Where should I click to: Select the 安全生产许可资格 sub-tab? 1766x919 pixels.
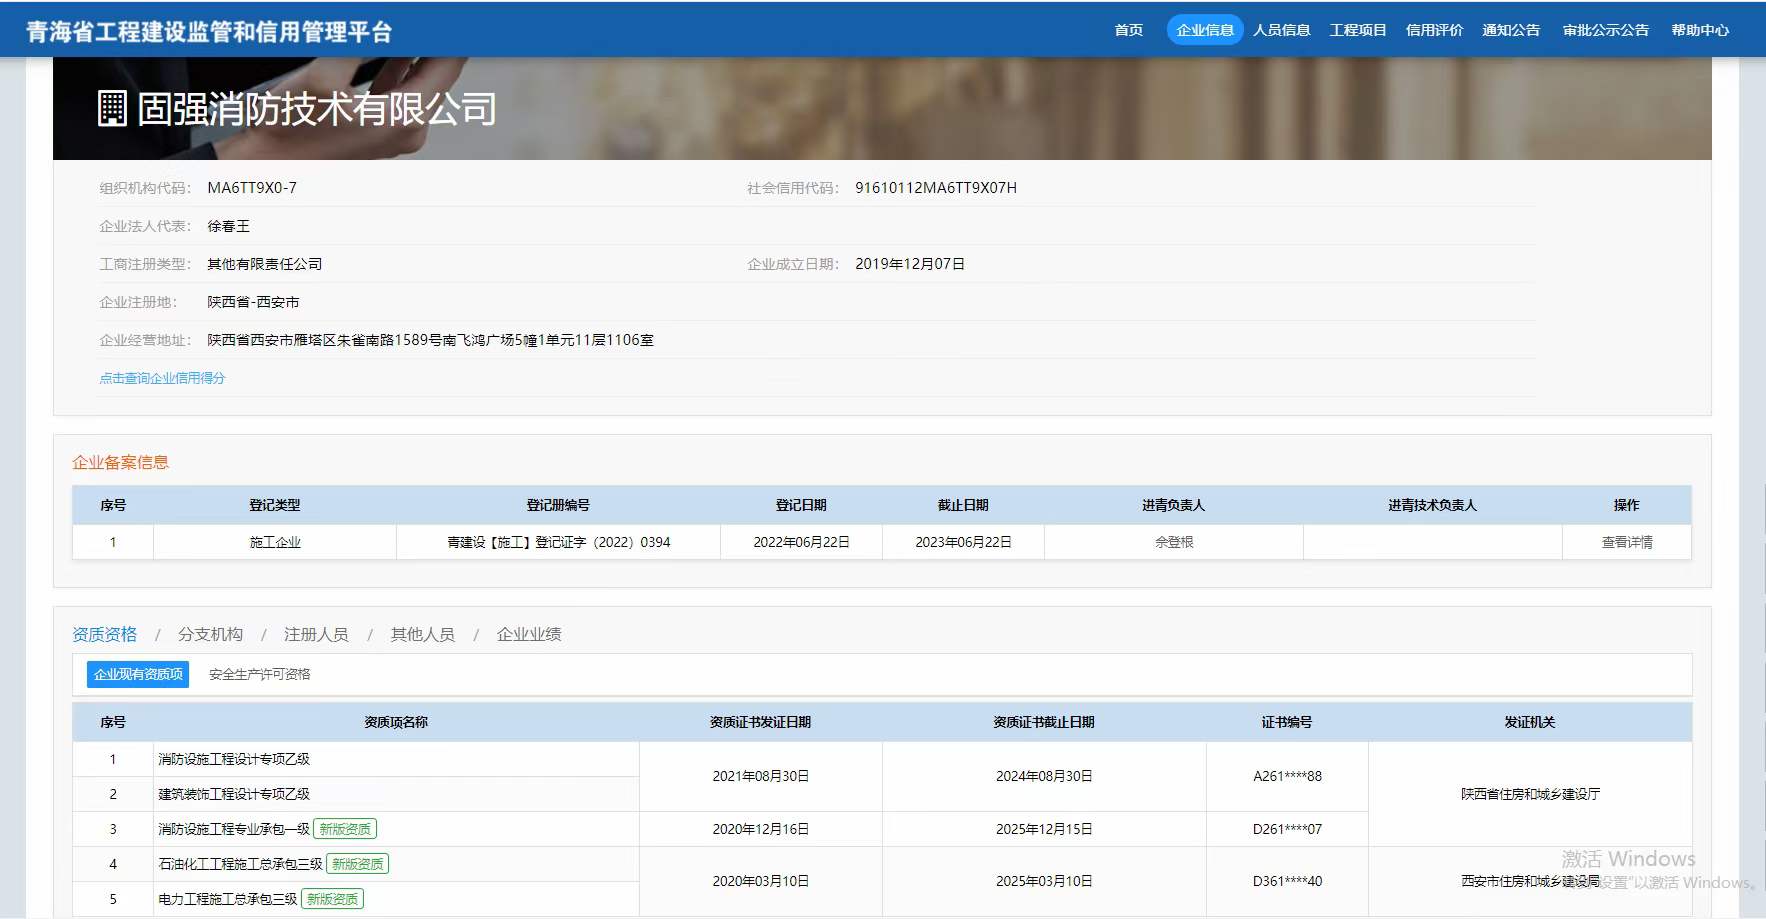(x=259, y=674)
